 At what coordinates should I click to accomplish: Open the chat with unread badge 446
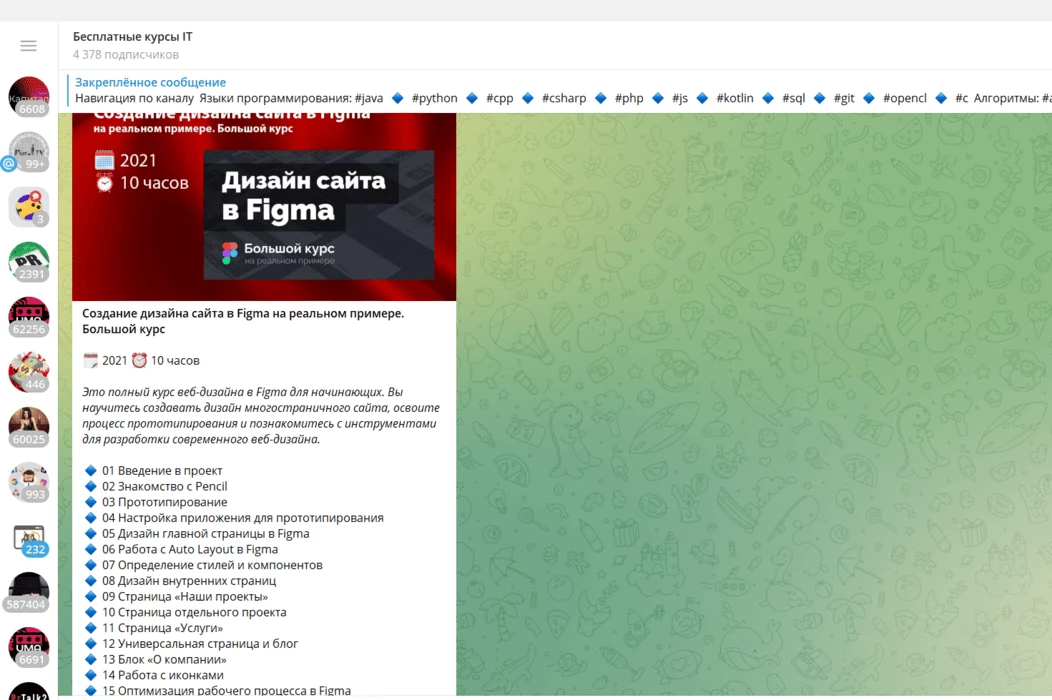click(x=29, y=372)
